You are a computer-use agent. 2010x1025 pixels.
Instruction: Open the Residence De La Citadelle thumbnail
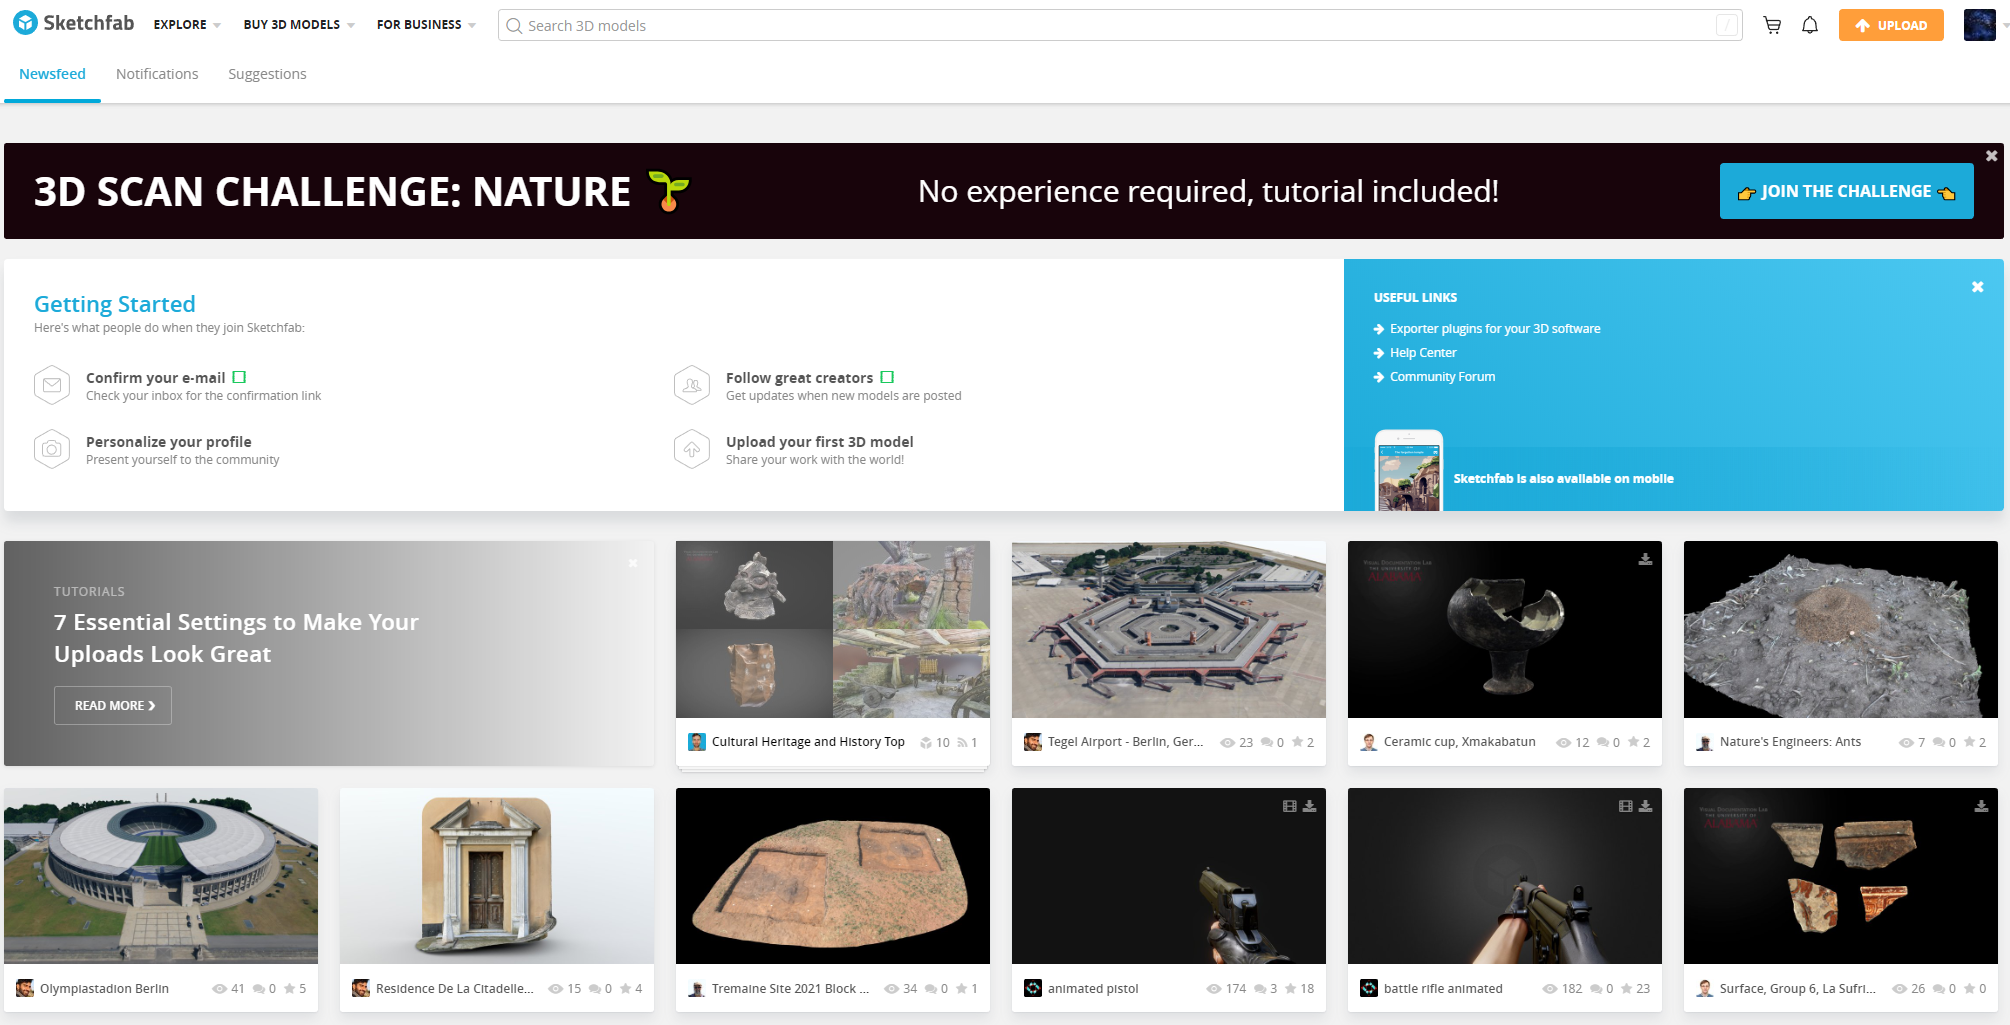497,876
